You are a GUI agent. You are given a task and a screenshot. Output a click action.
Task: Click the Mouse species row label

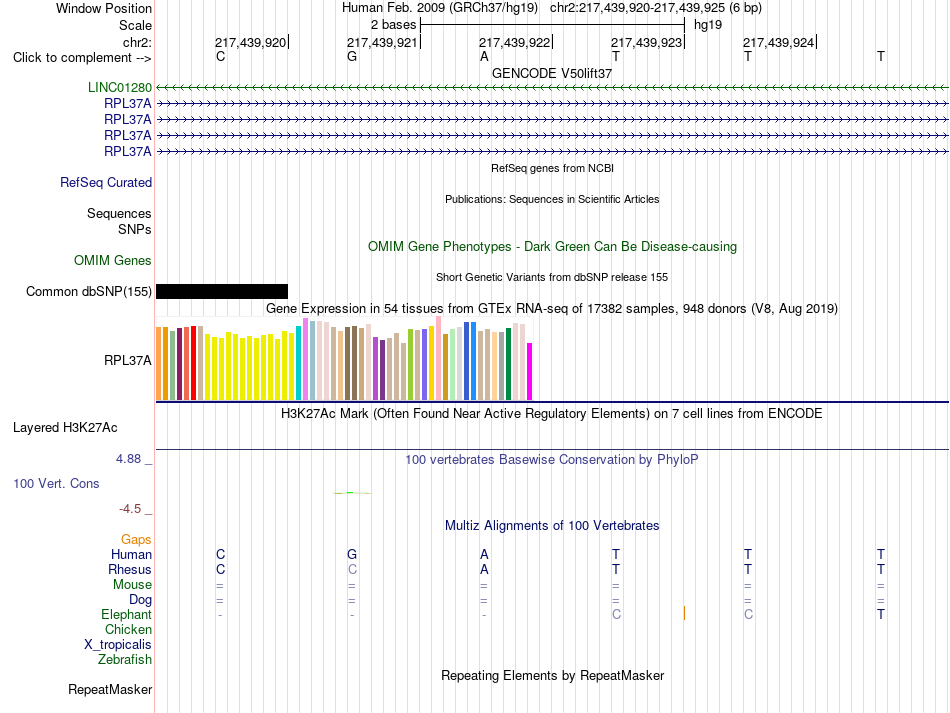click(132, 585)
